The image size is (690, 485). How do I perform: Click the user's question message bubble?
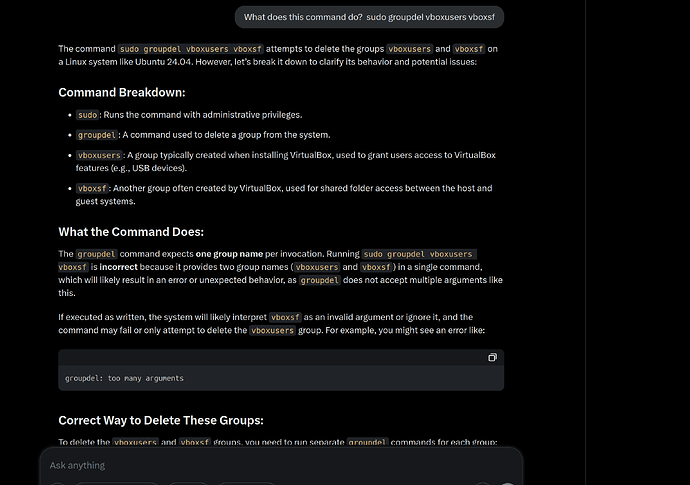point(369,17)
